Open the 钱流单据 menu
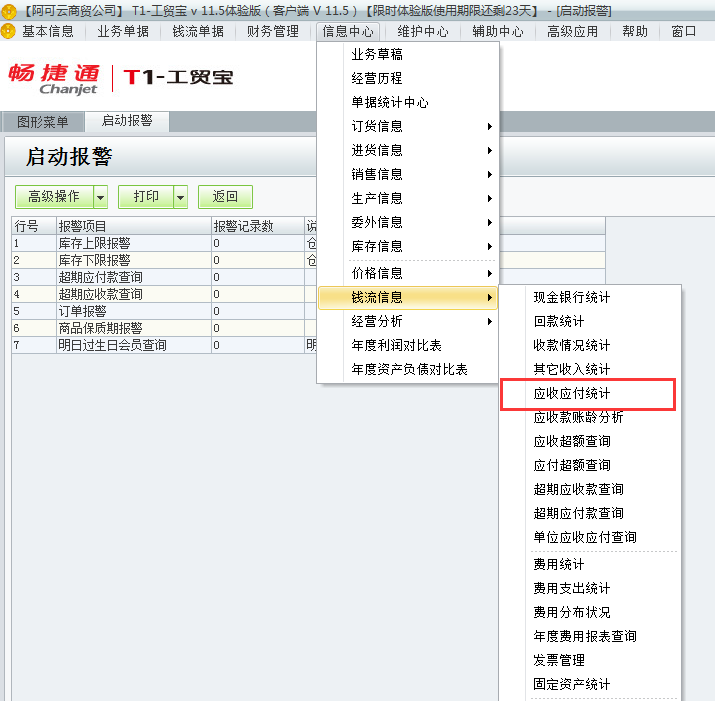Image resolution: width=715 pixels, height=701 pixels. pos(198,31)
